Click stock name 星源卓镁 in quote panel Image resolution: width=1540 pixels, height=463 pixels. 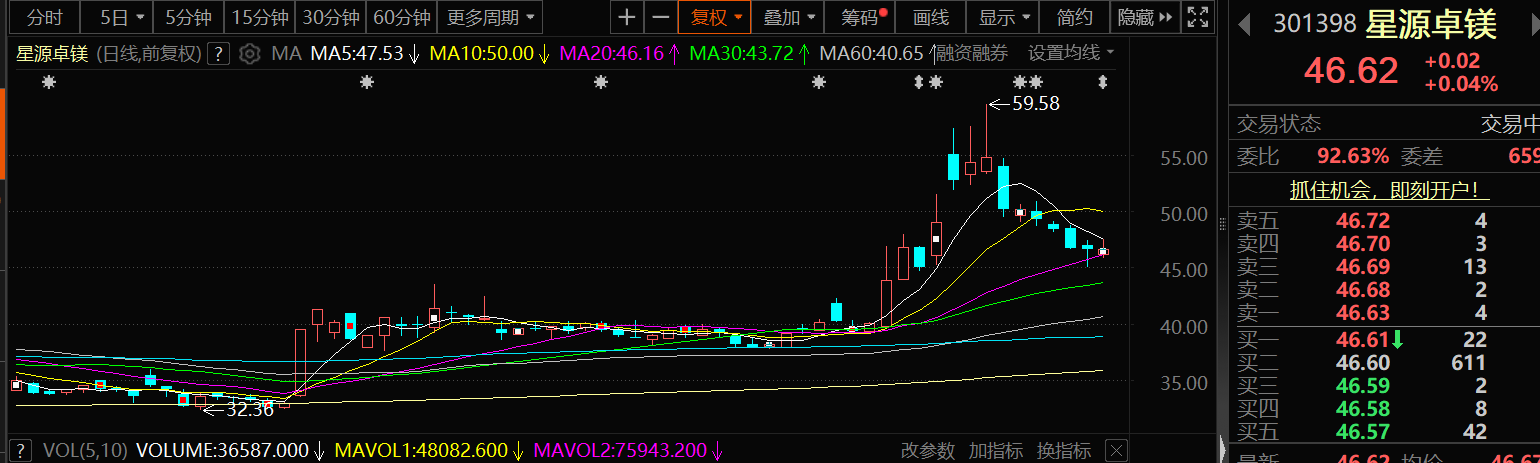pyautogui.click(x=1430, y=24)
